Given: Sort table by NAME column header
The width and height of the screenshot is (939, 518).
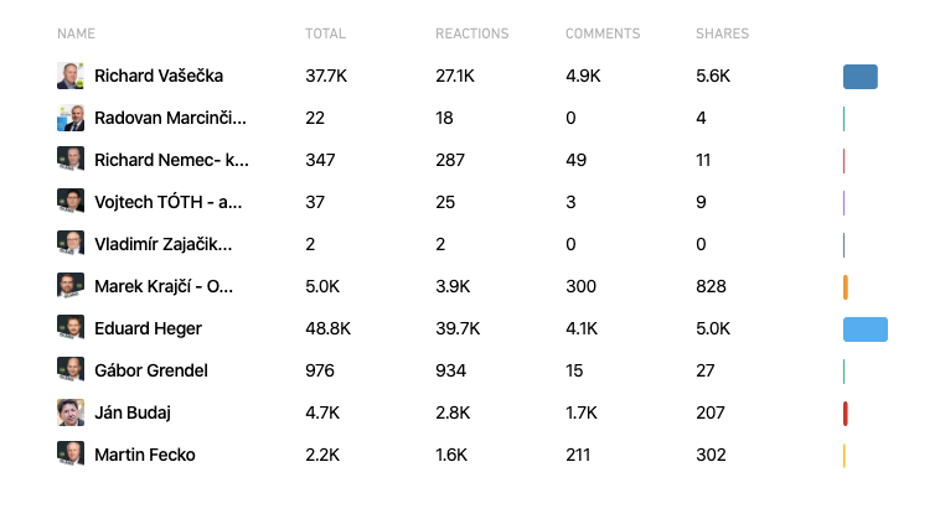Looking at the screenshot, I should click(x=76, y=33).
